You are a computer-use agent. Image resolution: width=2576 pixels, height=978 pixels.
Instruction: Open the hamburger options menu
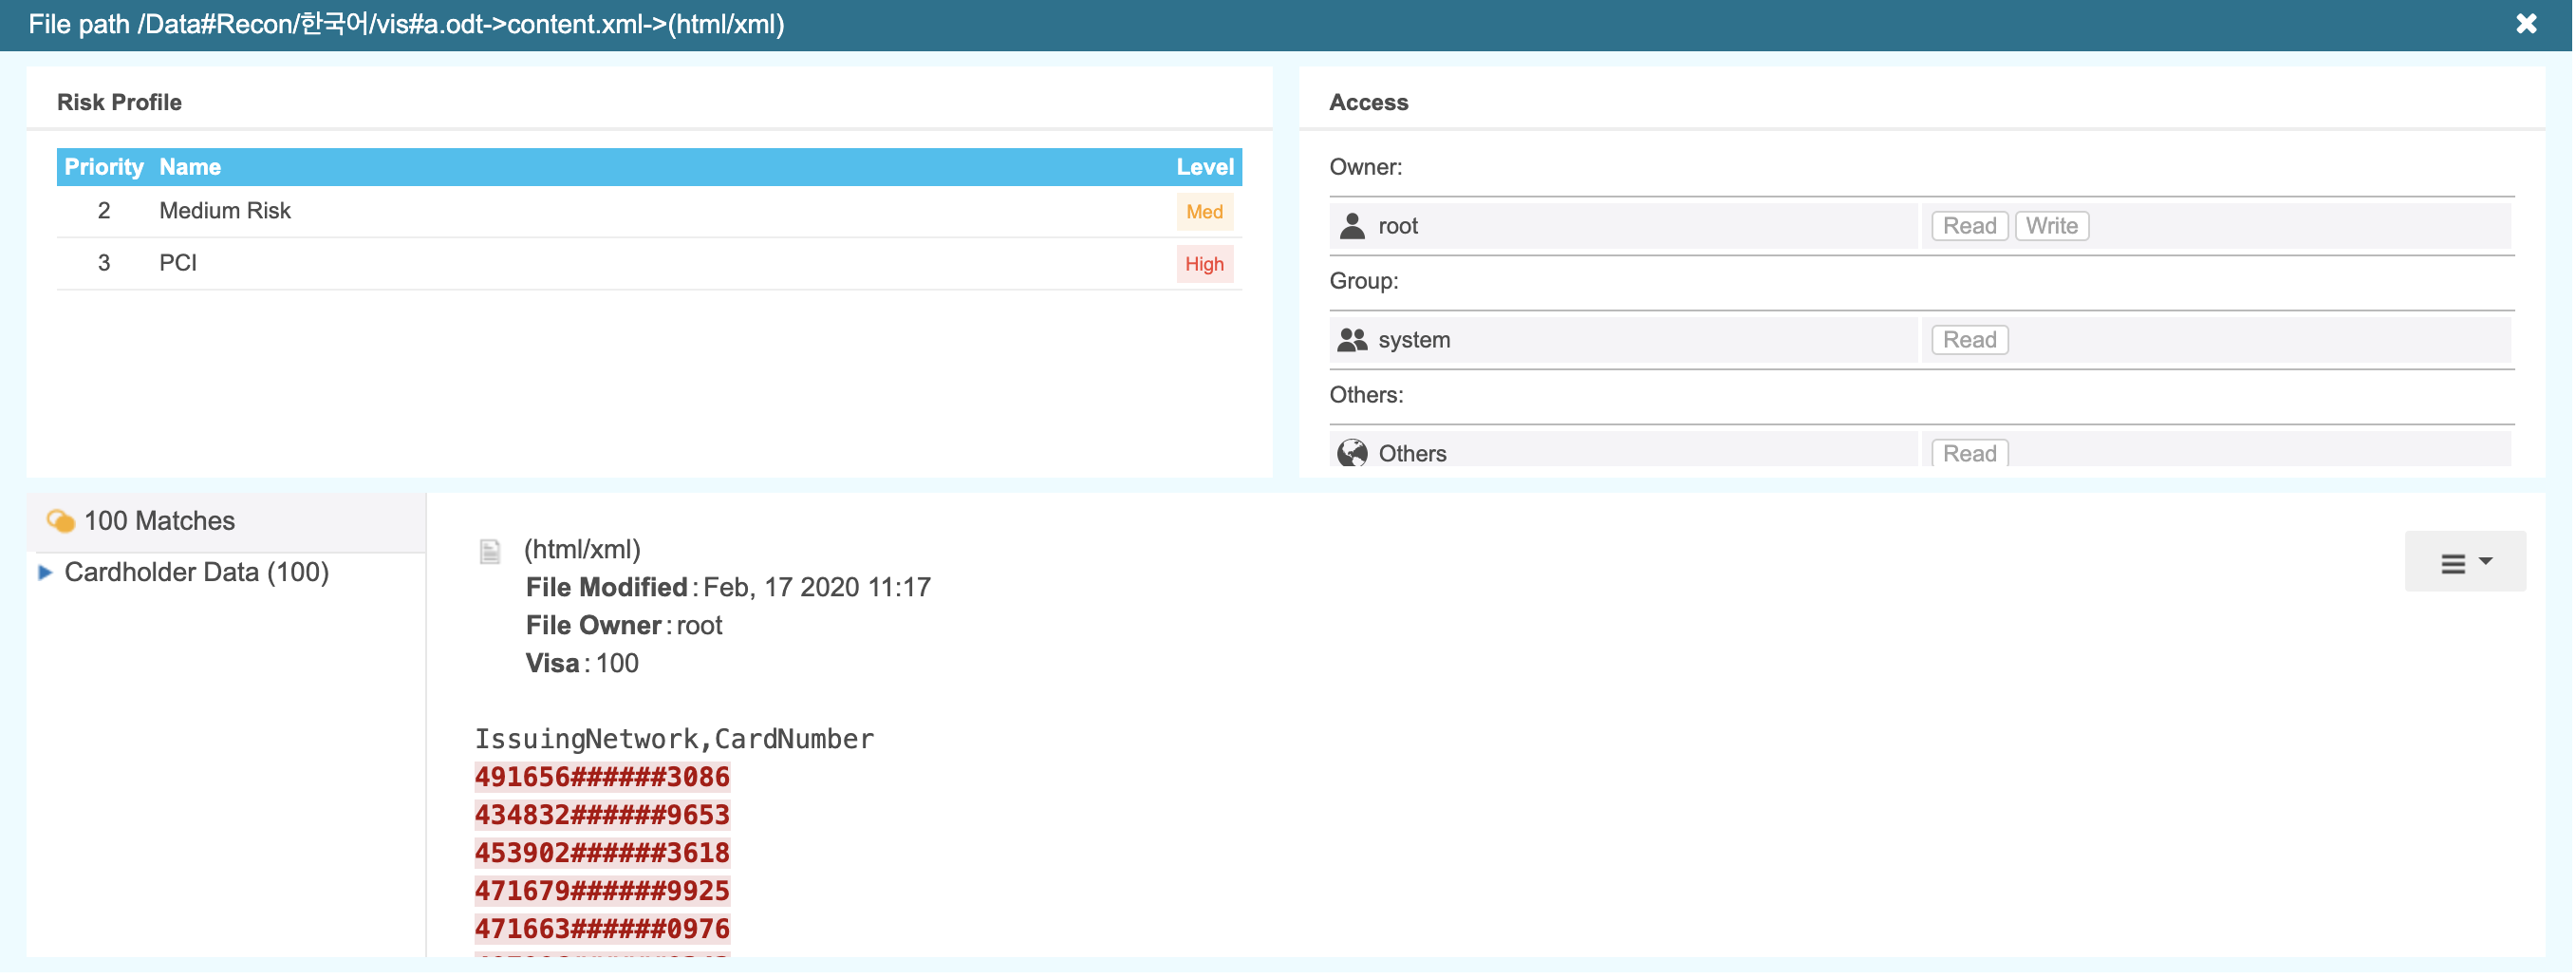coord(2464,562)
